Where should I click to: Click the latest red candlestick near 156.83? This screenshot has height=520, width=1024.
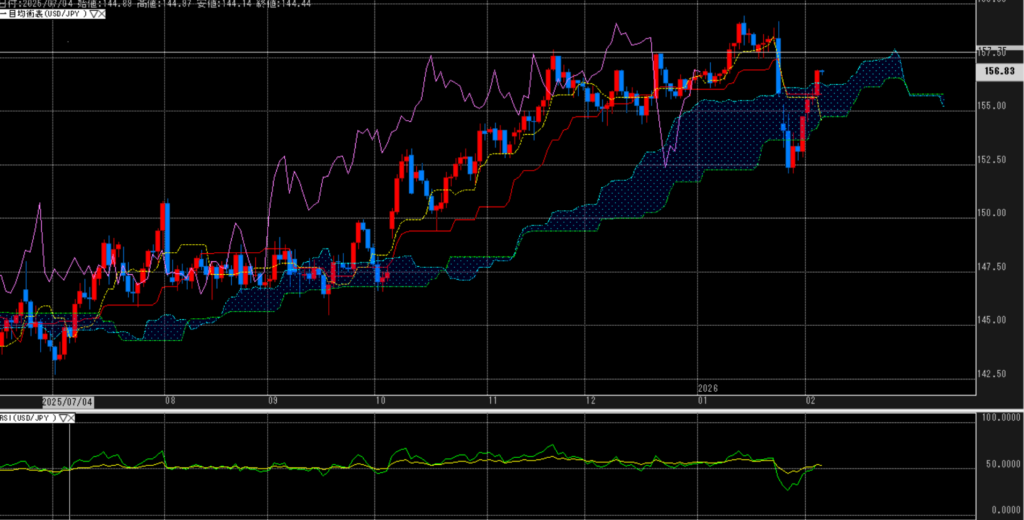point(818,83)
